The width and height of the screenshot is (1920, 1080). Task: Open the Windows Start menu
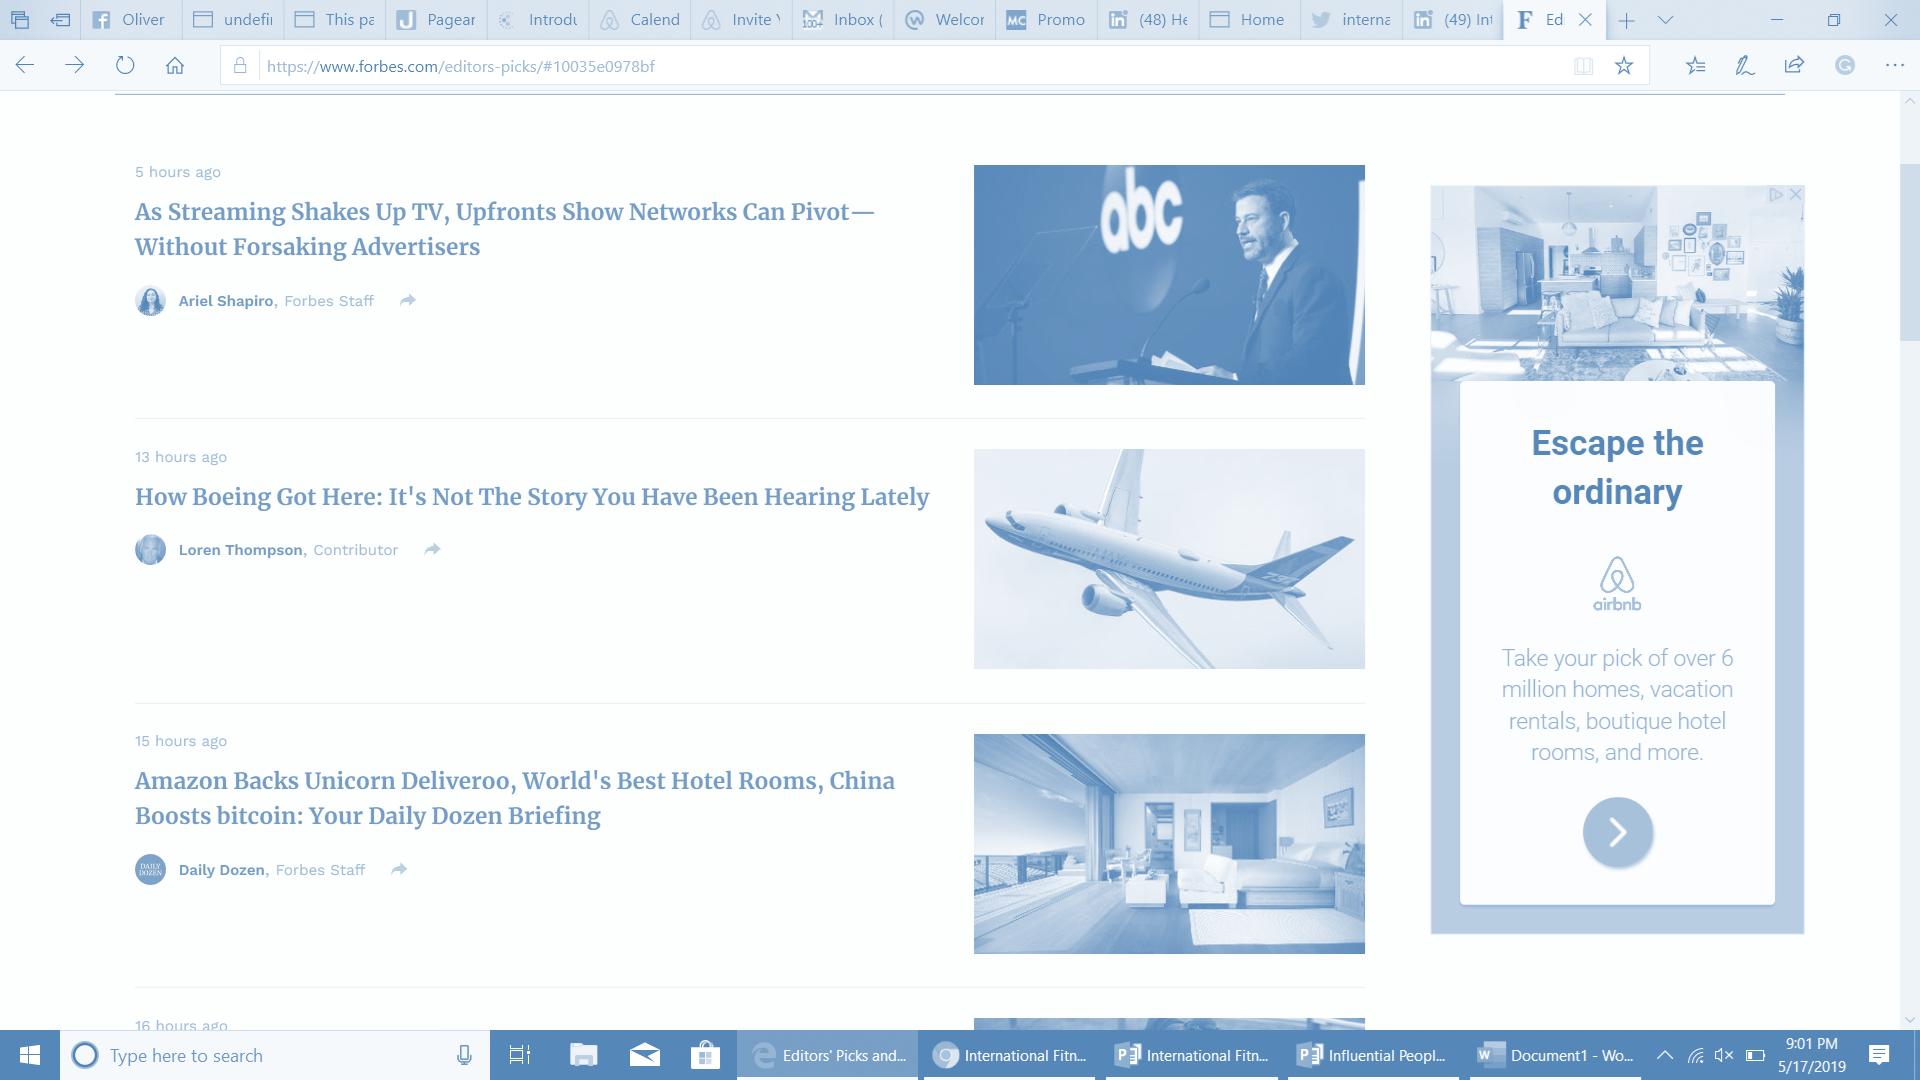pos(30,1055)
